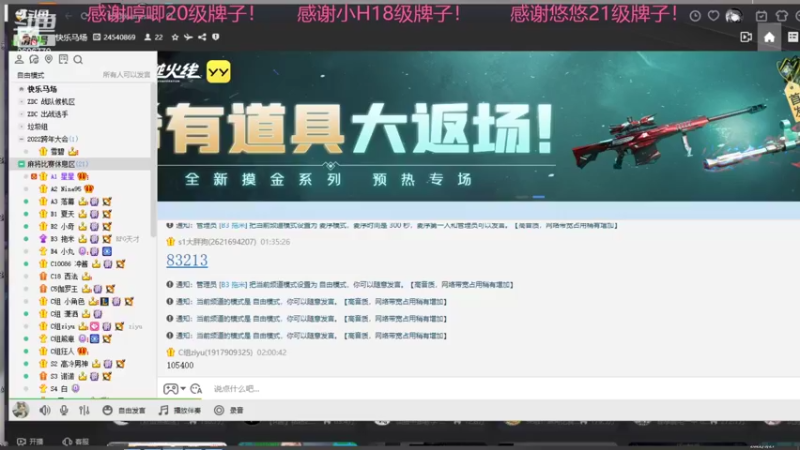Expand the ZDC 战队候机区 channel
This screenshot has width=800, height=450.
(x=21, y=102)
